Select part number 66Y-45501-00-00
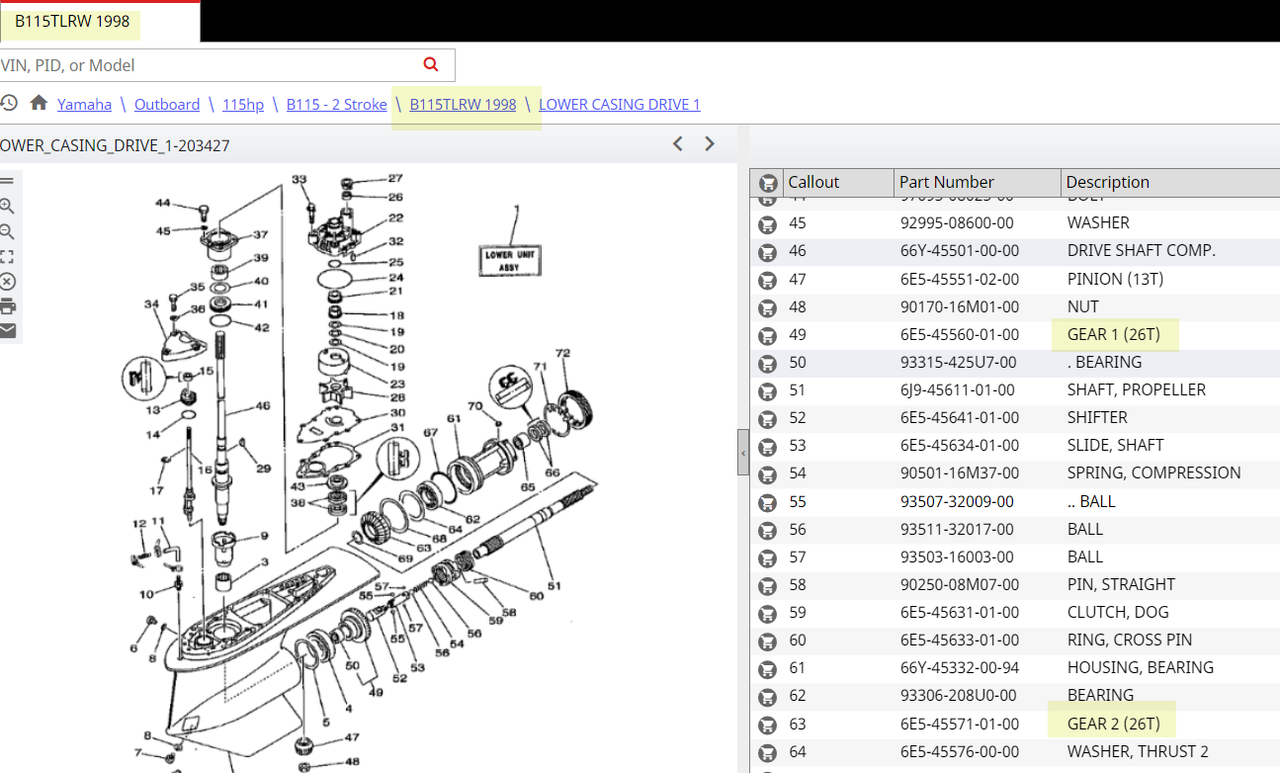The image size is (1280, 773). (960, 251)
